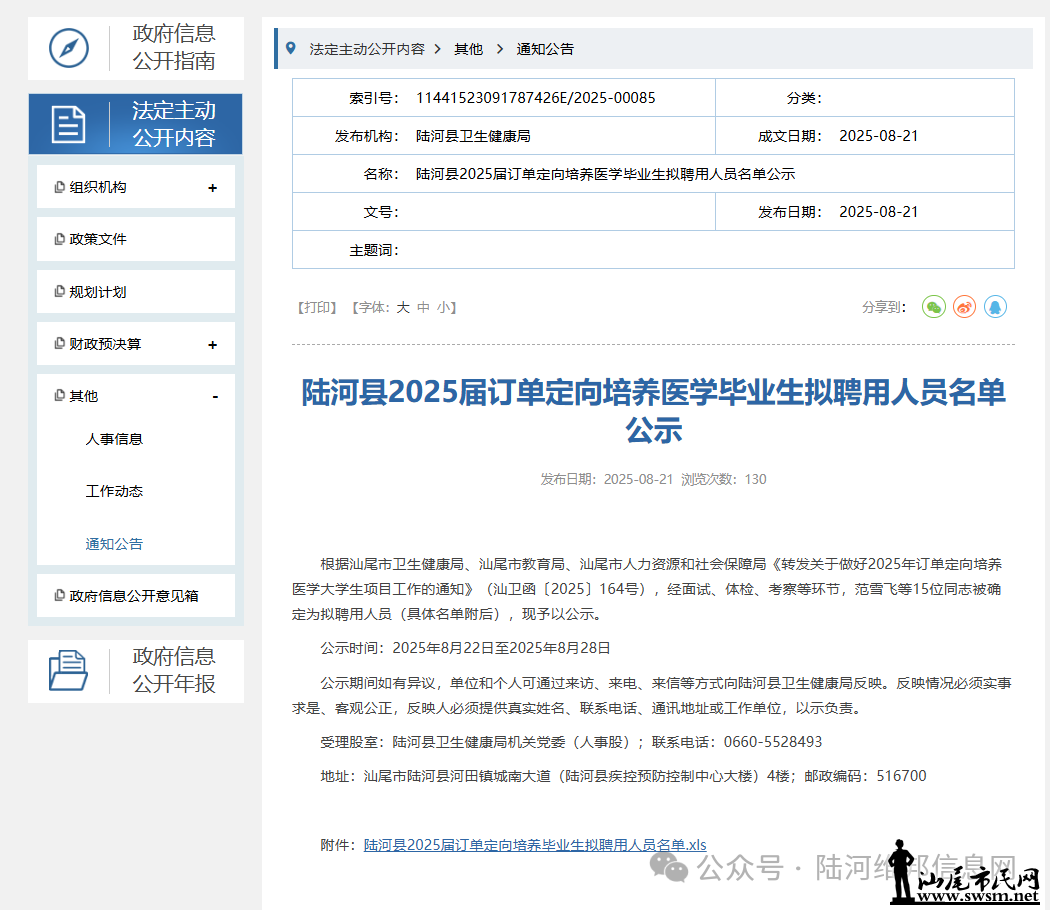Click the 公示时间 line with August dates
The image size is (1050, 910).
[465, 648]
